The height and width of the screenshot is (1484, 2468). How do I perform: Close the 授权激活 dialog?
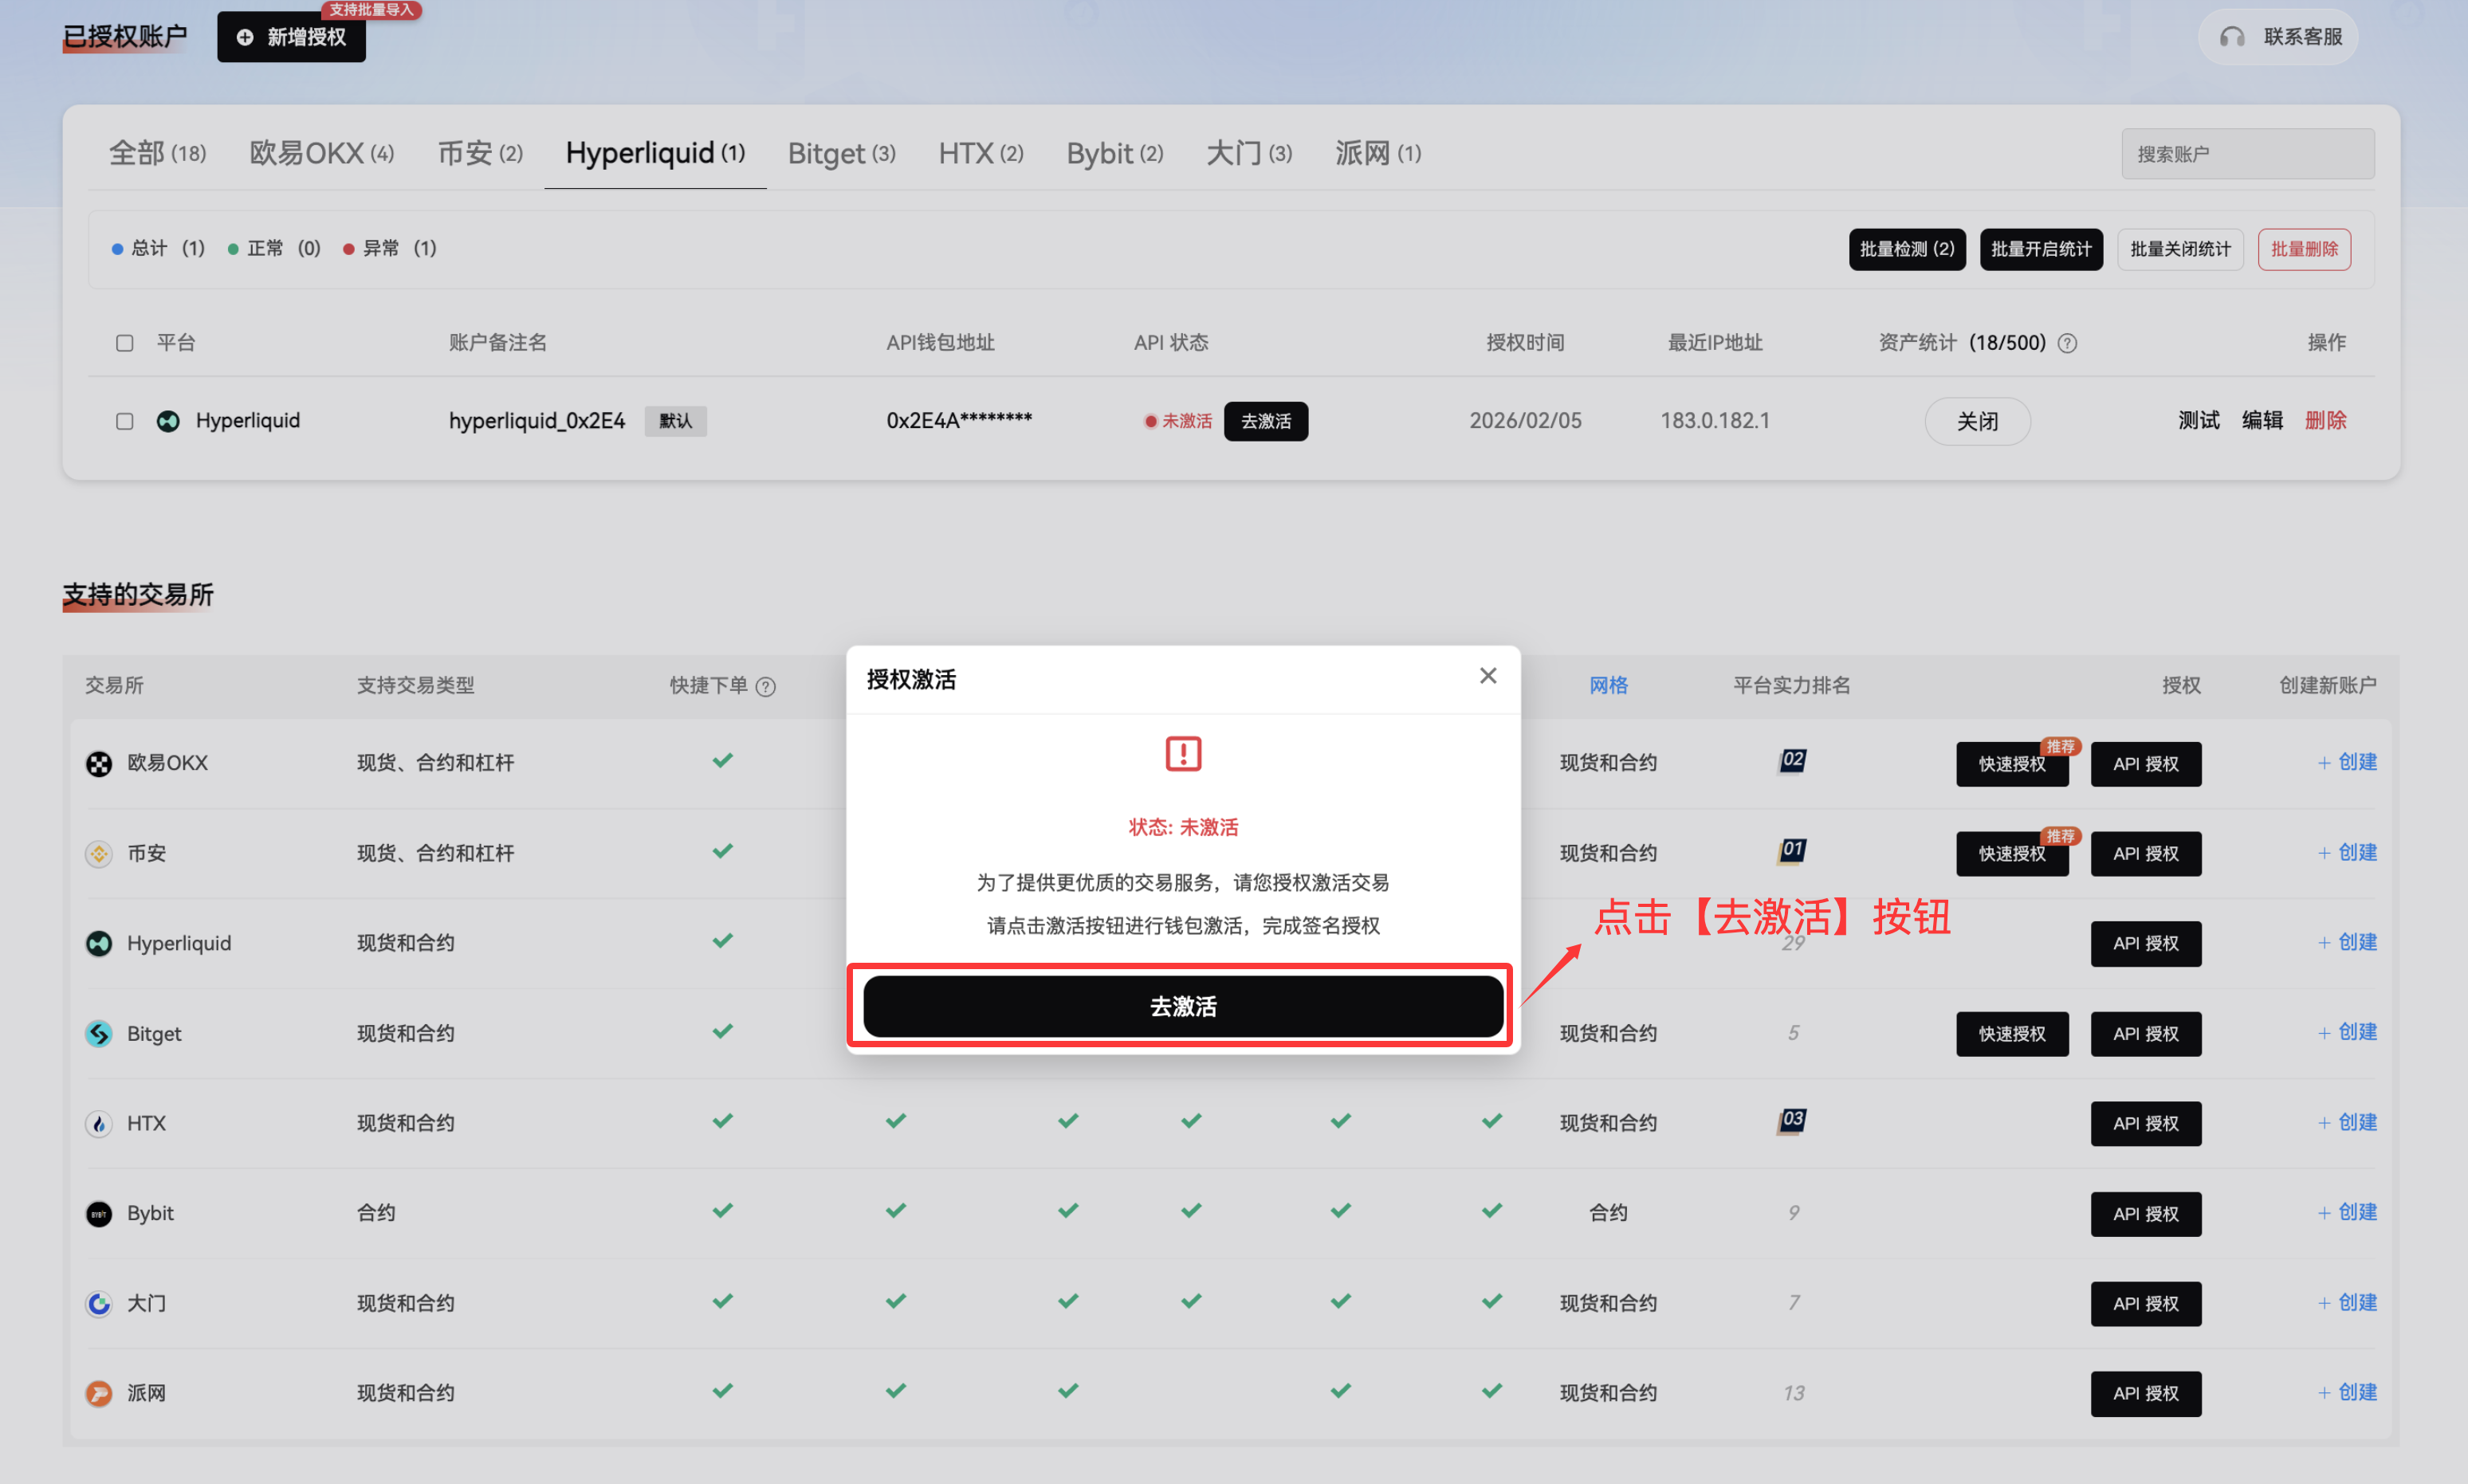click(x=1488, y=675)
